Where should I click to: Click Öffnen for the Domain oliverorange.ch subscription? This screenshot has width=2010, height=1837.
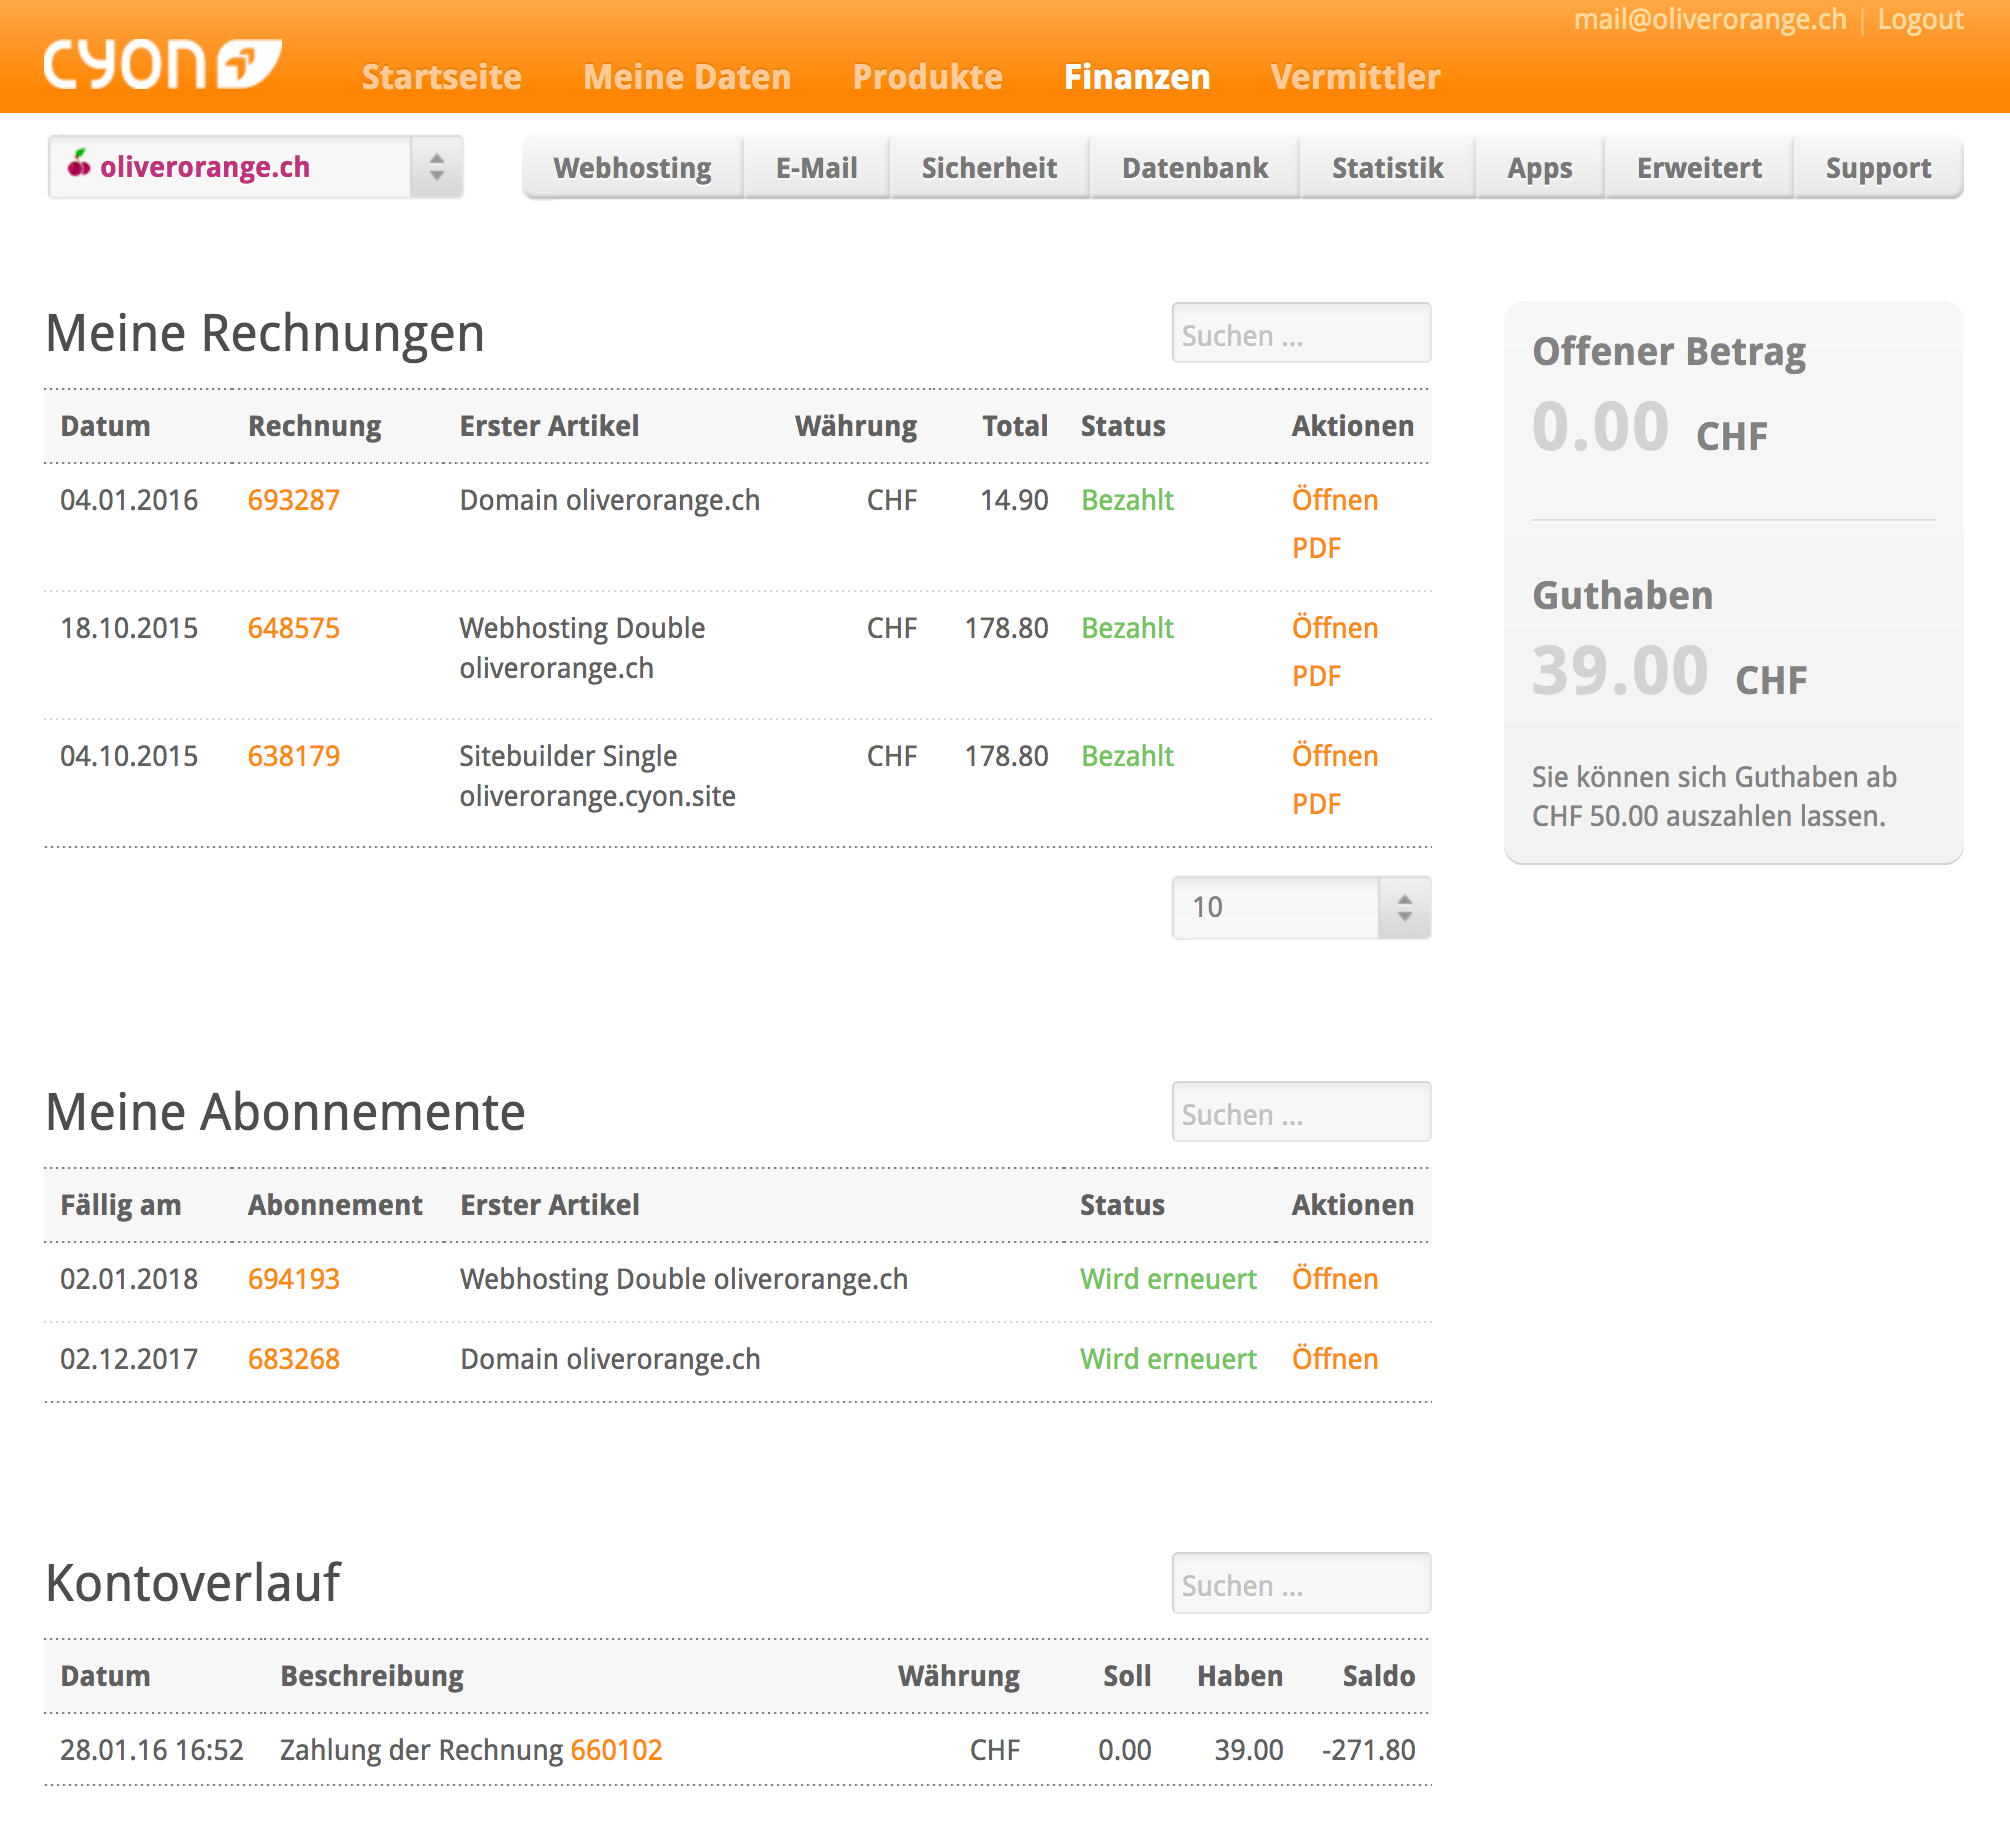point(1334,1359)
